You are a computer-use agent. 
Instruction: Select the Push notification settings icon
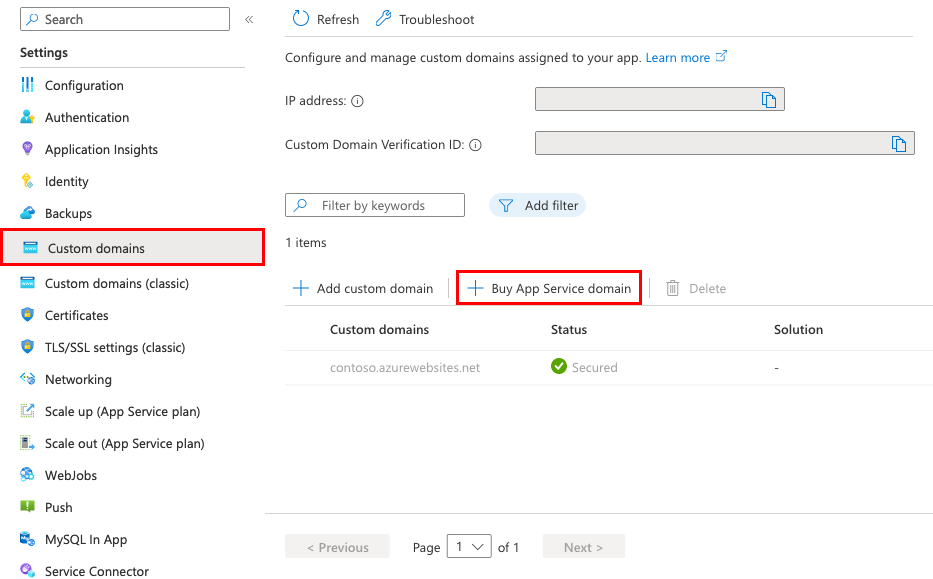[x=27, y=507]
